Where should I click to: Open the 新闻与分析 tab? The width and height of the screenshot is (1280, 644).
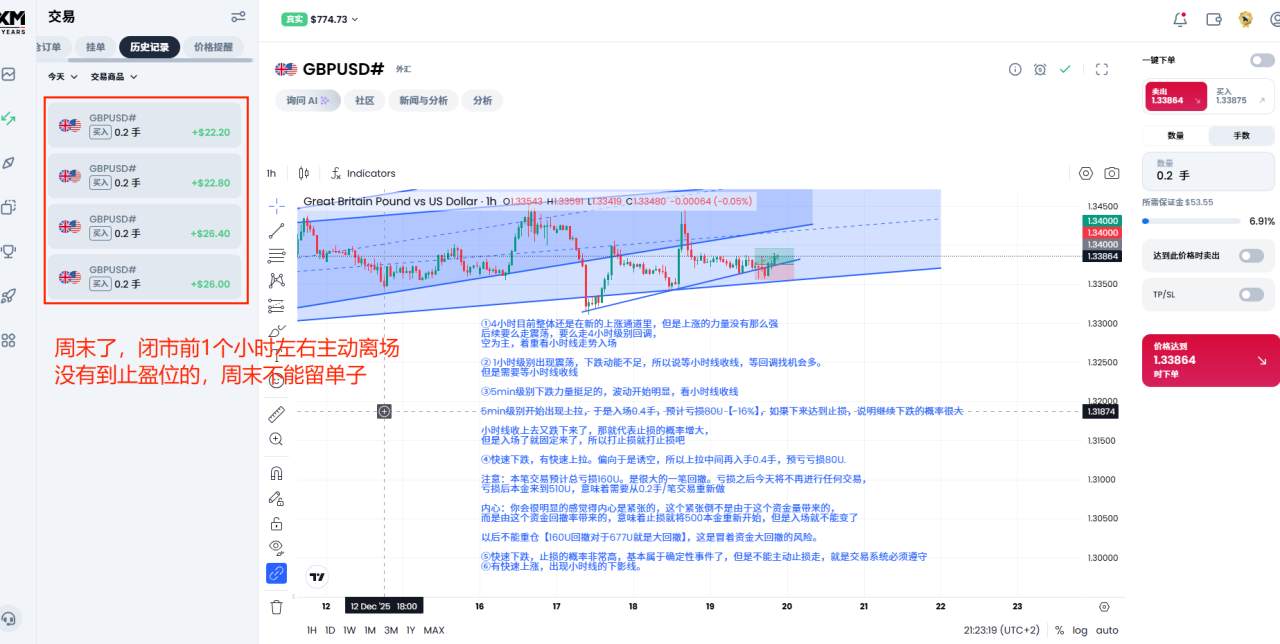click(x=424, y=100)
